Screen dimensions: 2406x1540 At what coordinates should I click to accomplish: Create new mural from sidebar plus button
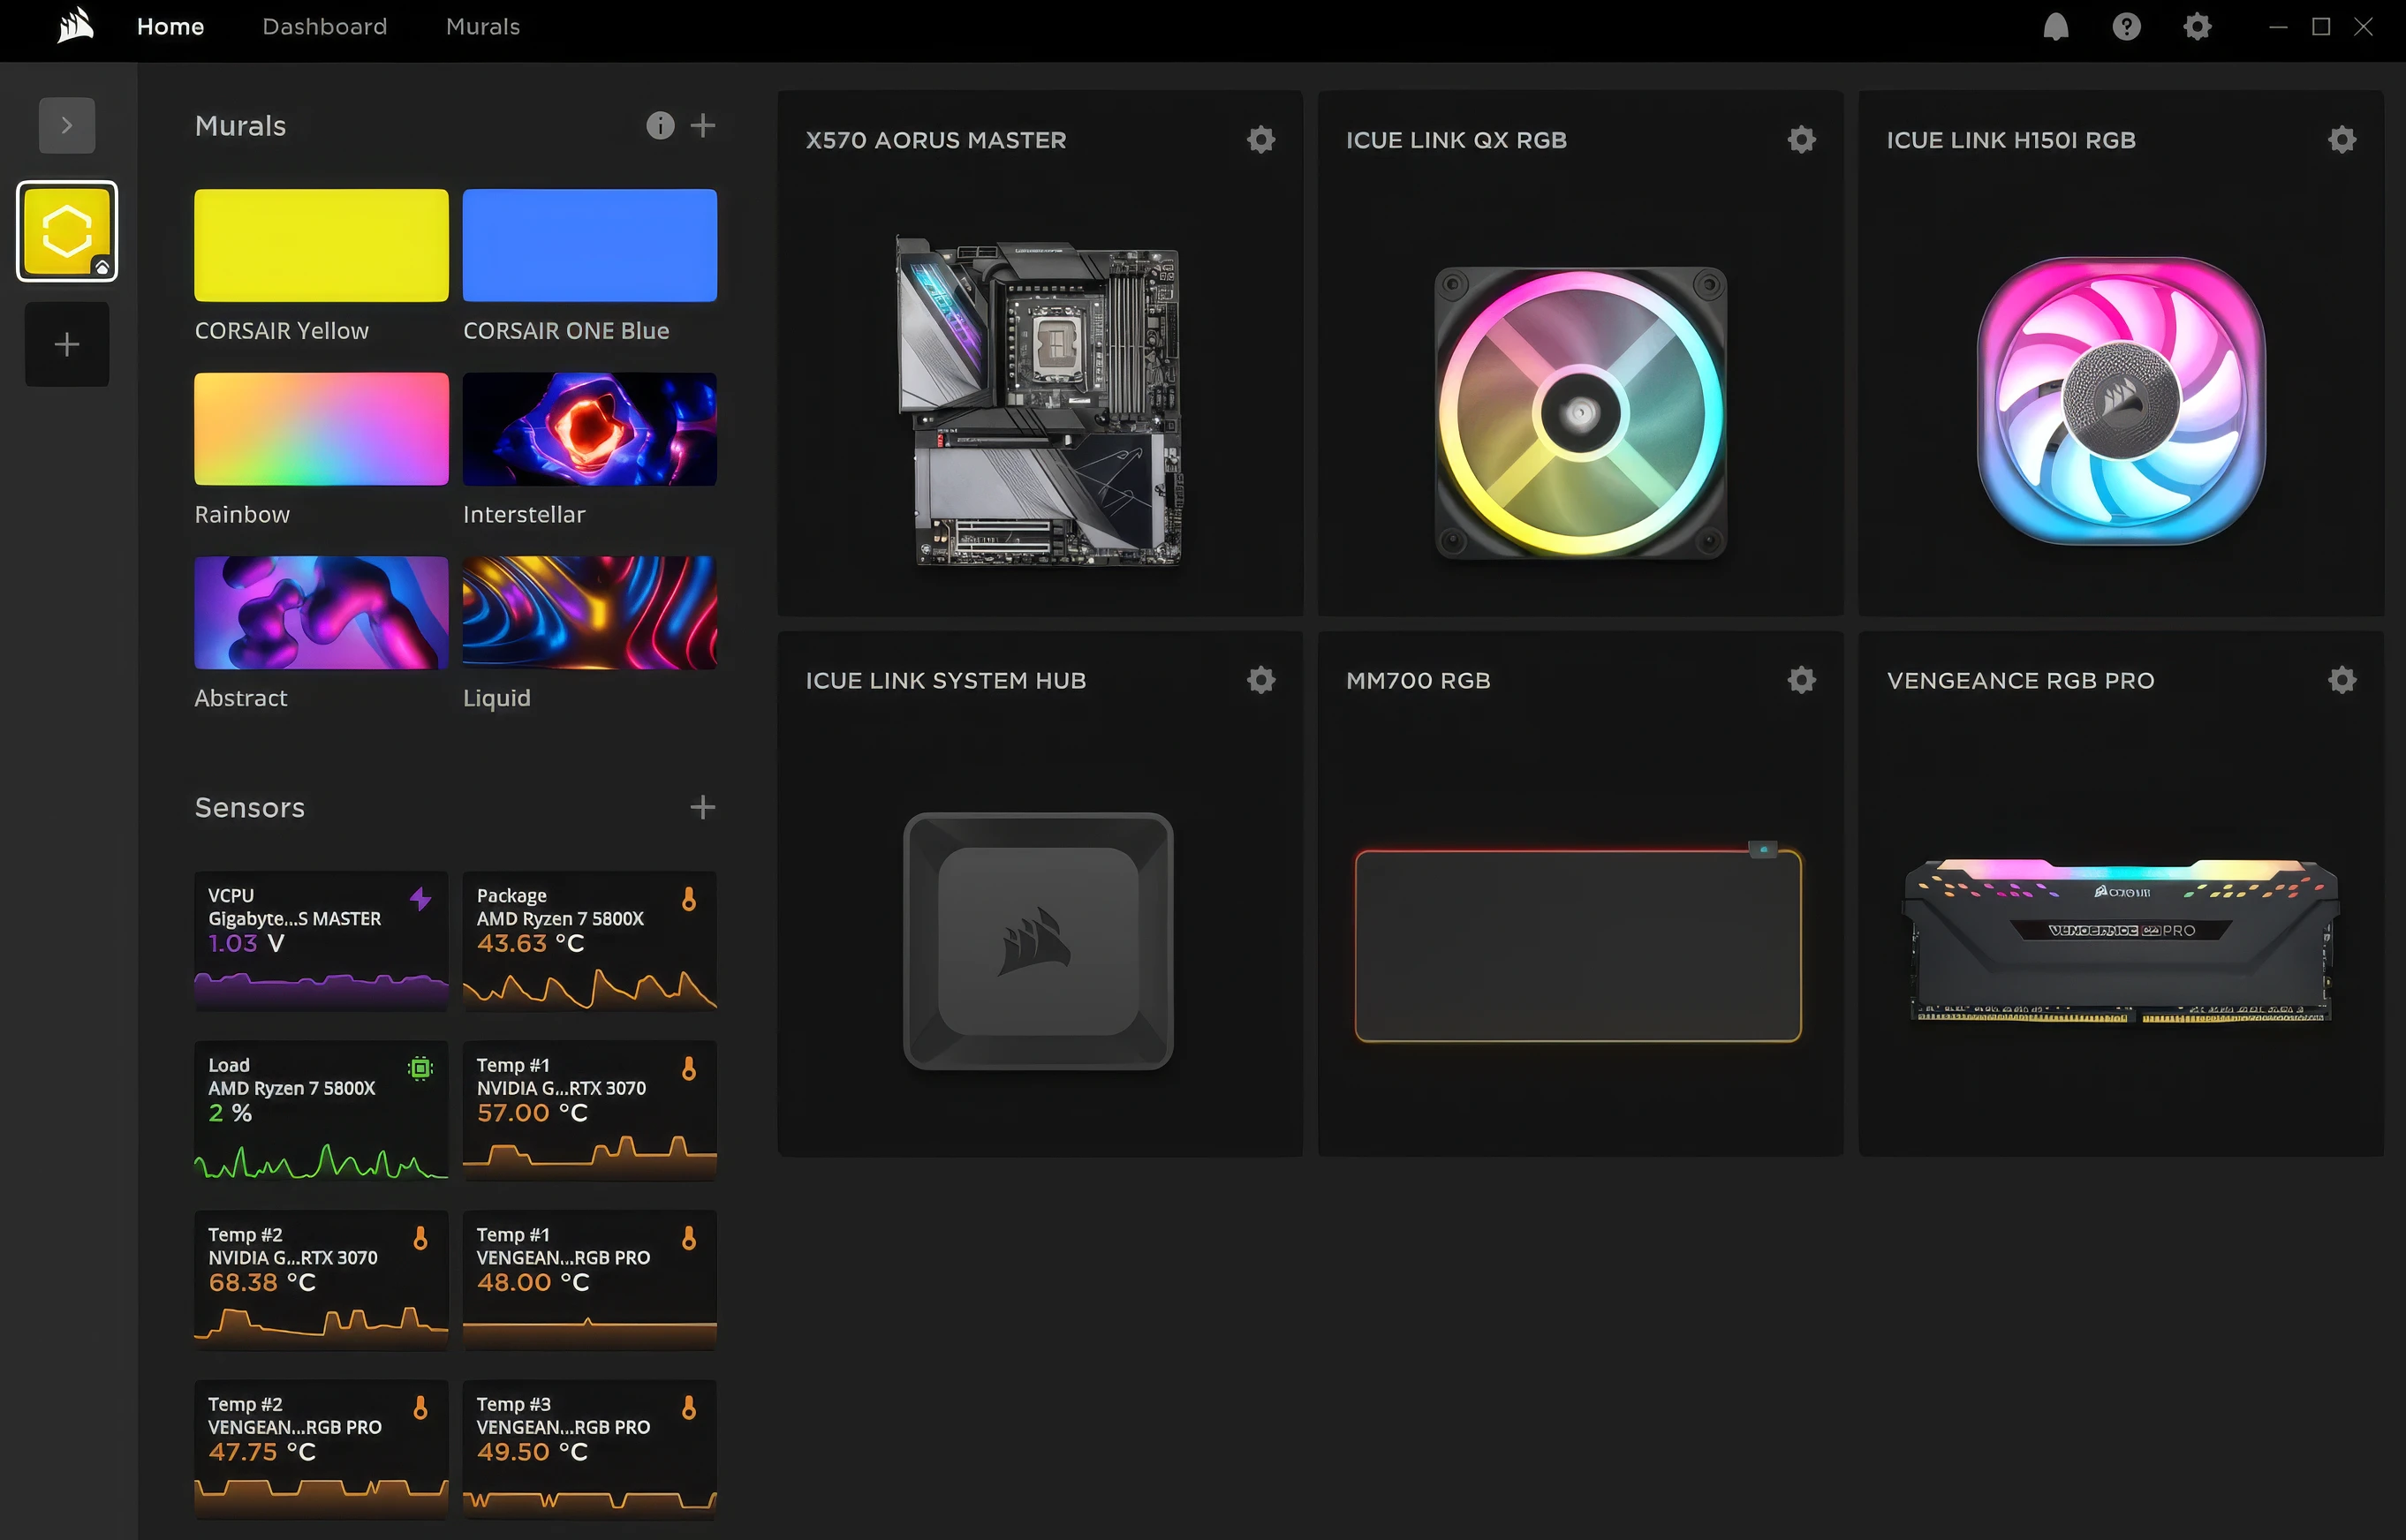tap(66, 343)
